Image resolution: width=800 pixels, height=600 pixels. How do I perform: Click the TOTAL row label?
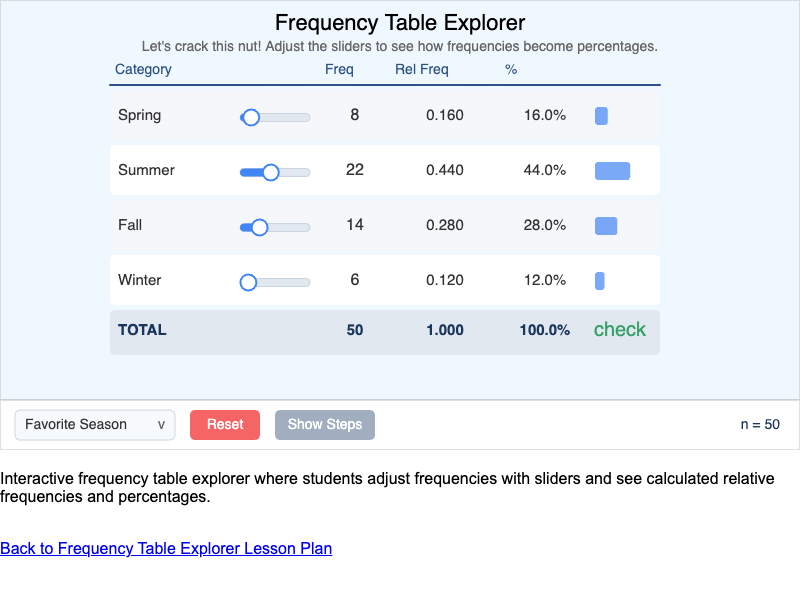[x=142, y=329]
